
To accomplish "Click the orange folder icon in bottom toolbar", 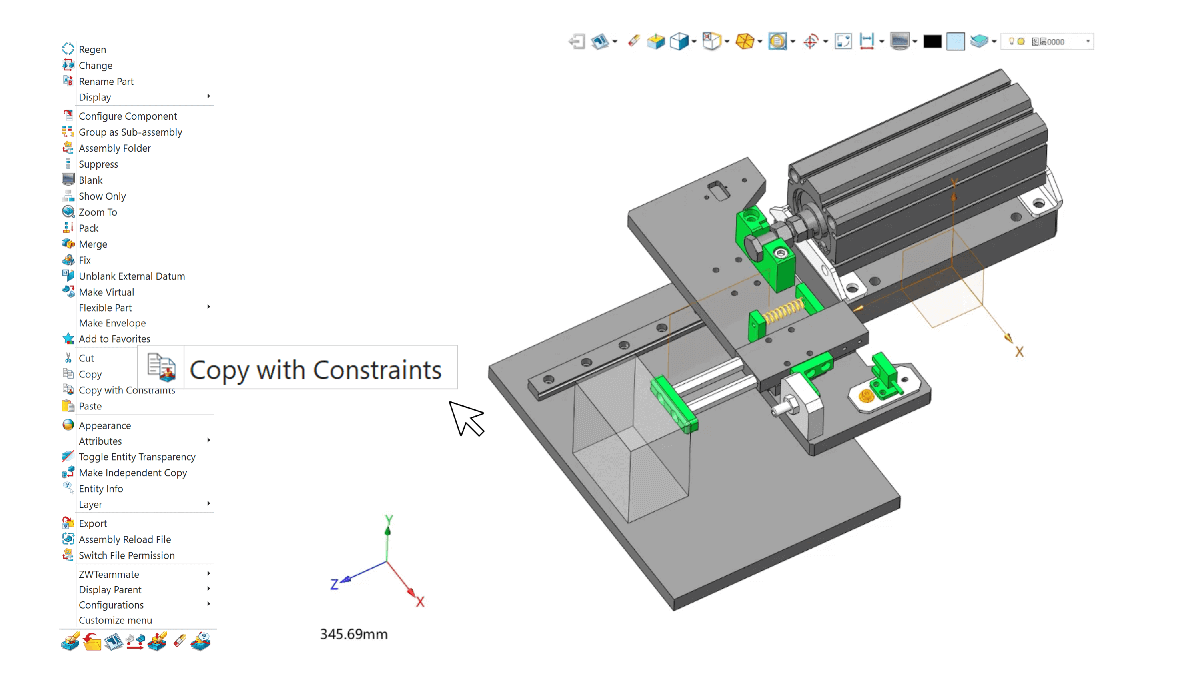I will click(x=92, y=642).
